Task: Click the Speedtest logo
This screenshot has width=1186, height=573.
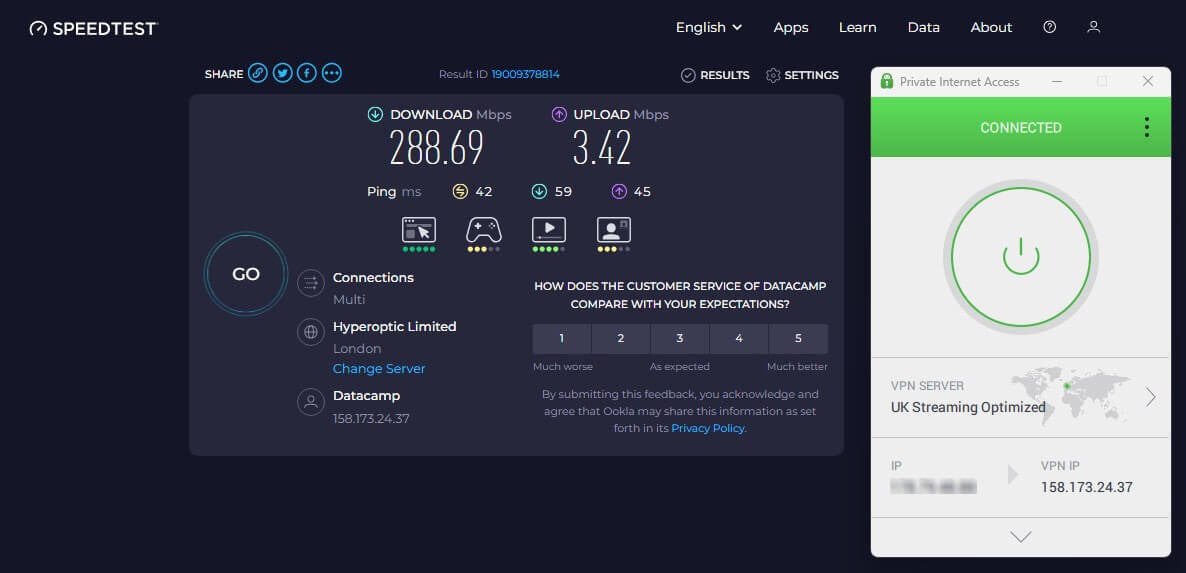Action: point(93,29)
